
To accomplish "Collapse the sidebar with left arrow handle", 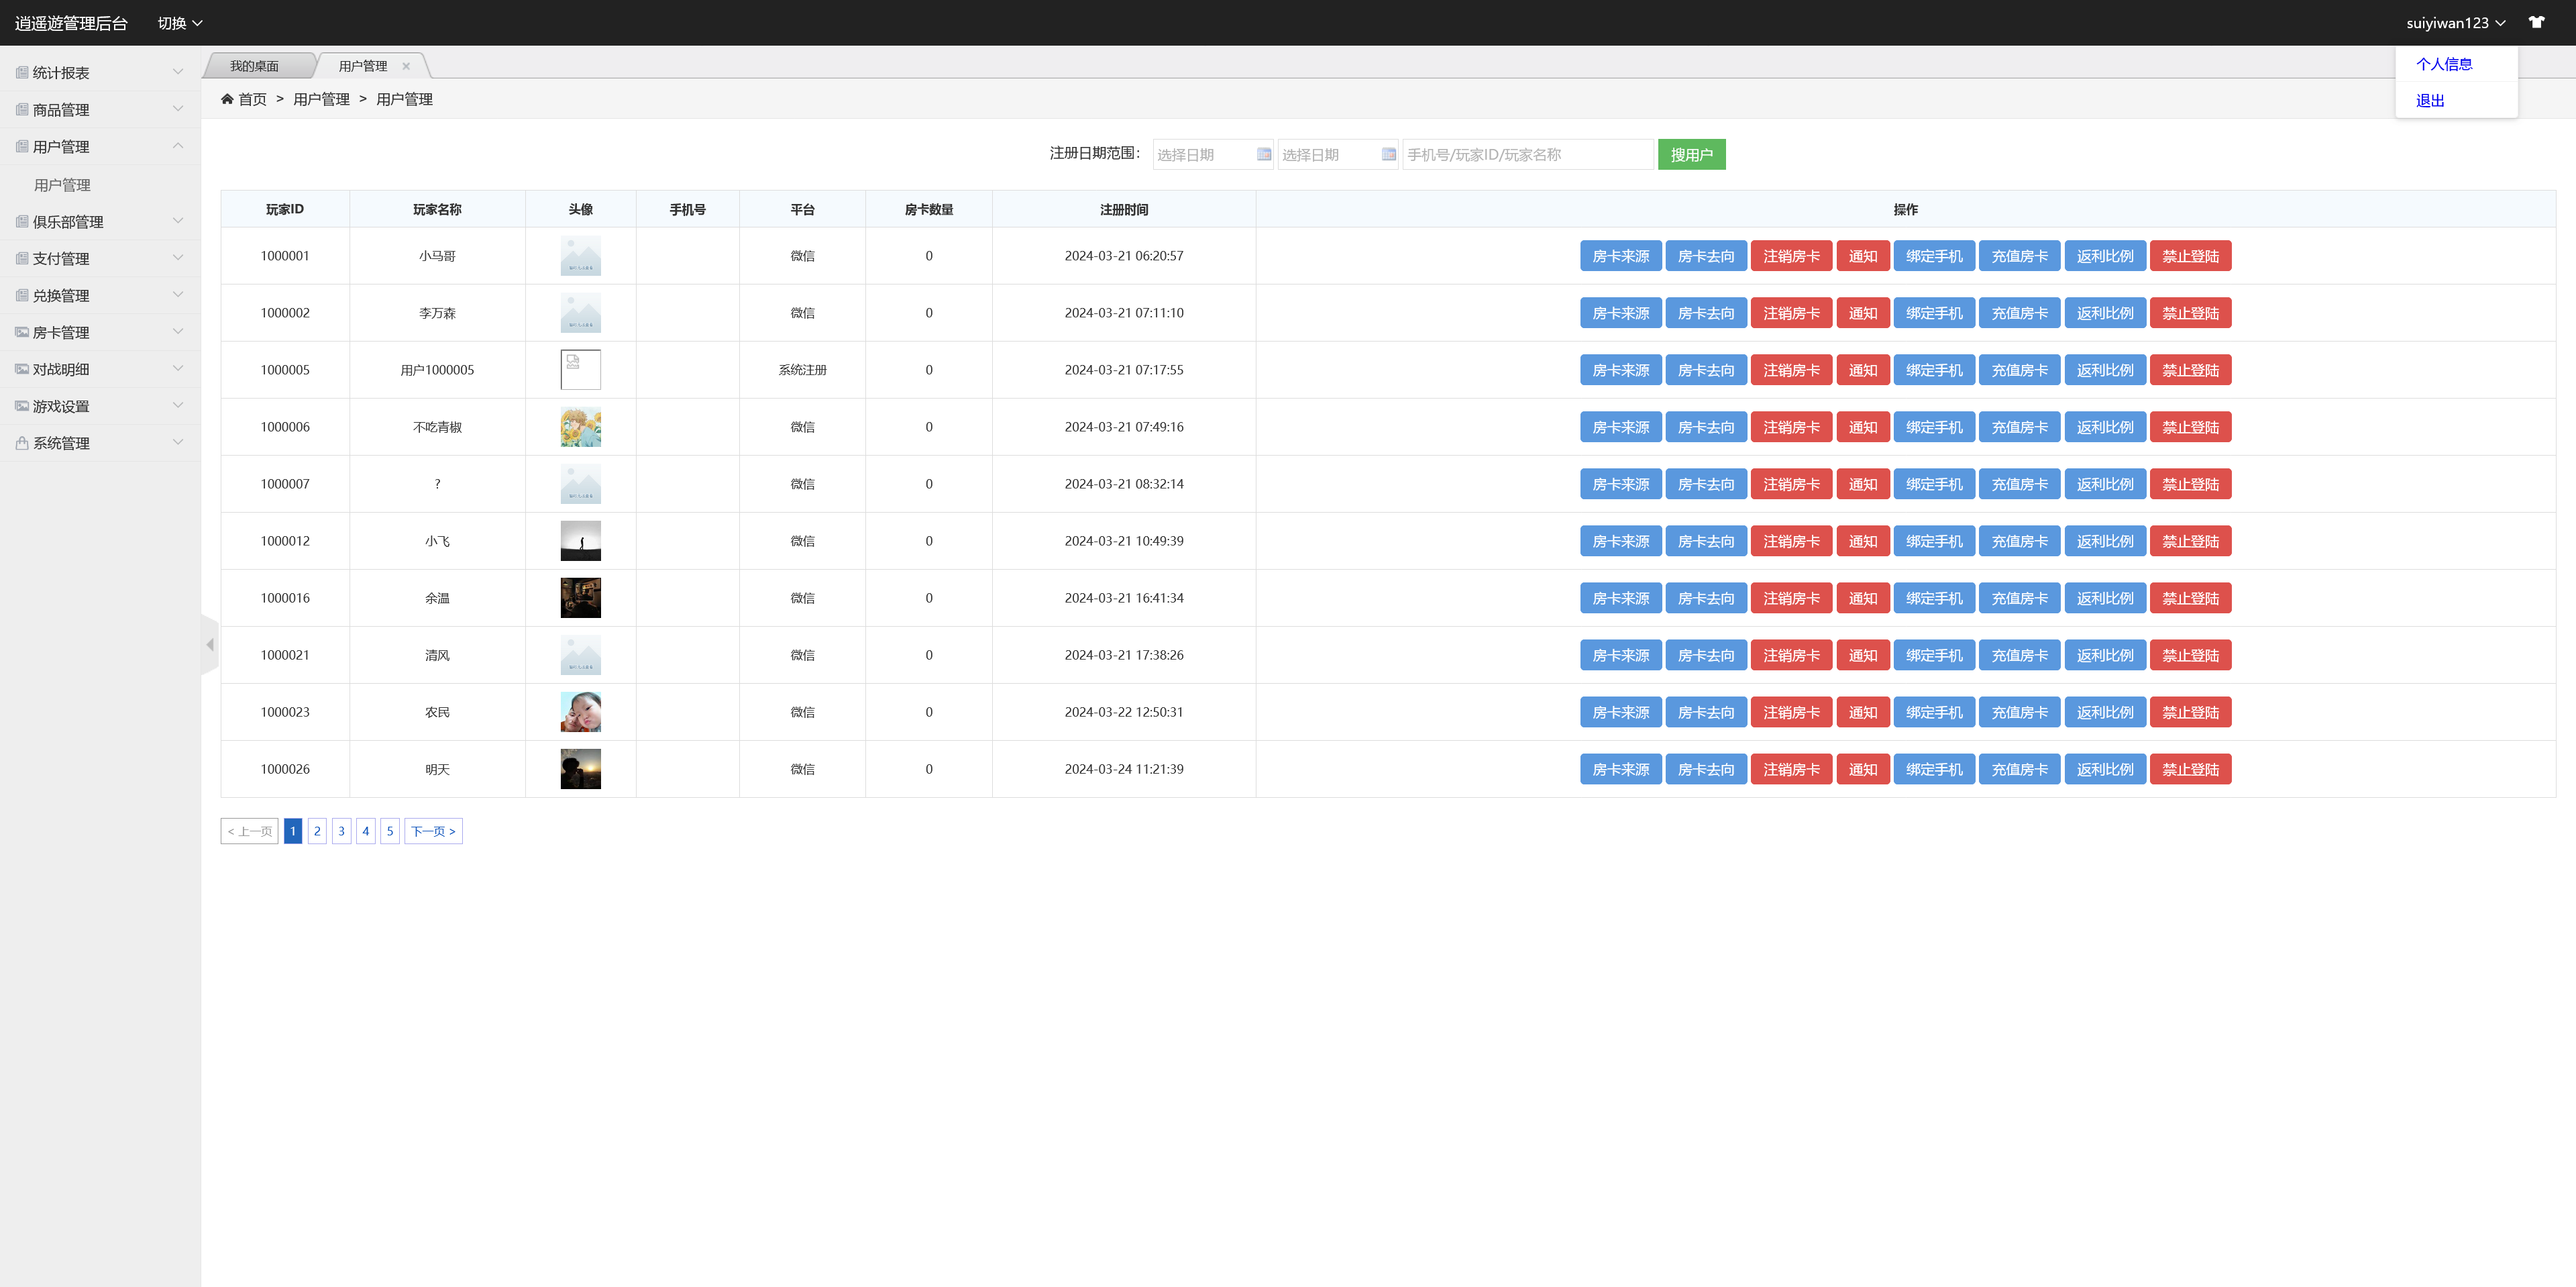I will (210, 645).
